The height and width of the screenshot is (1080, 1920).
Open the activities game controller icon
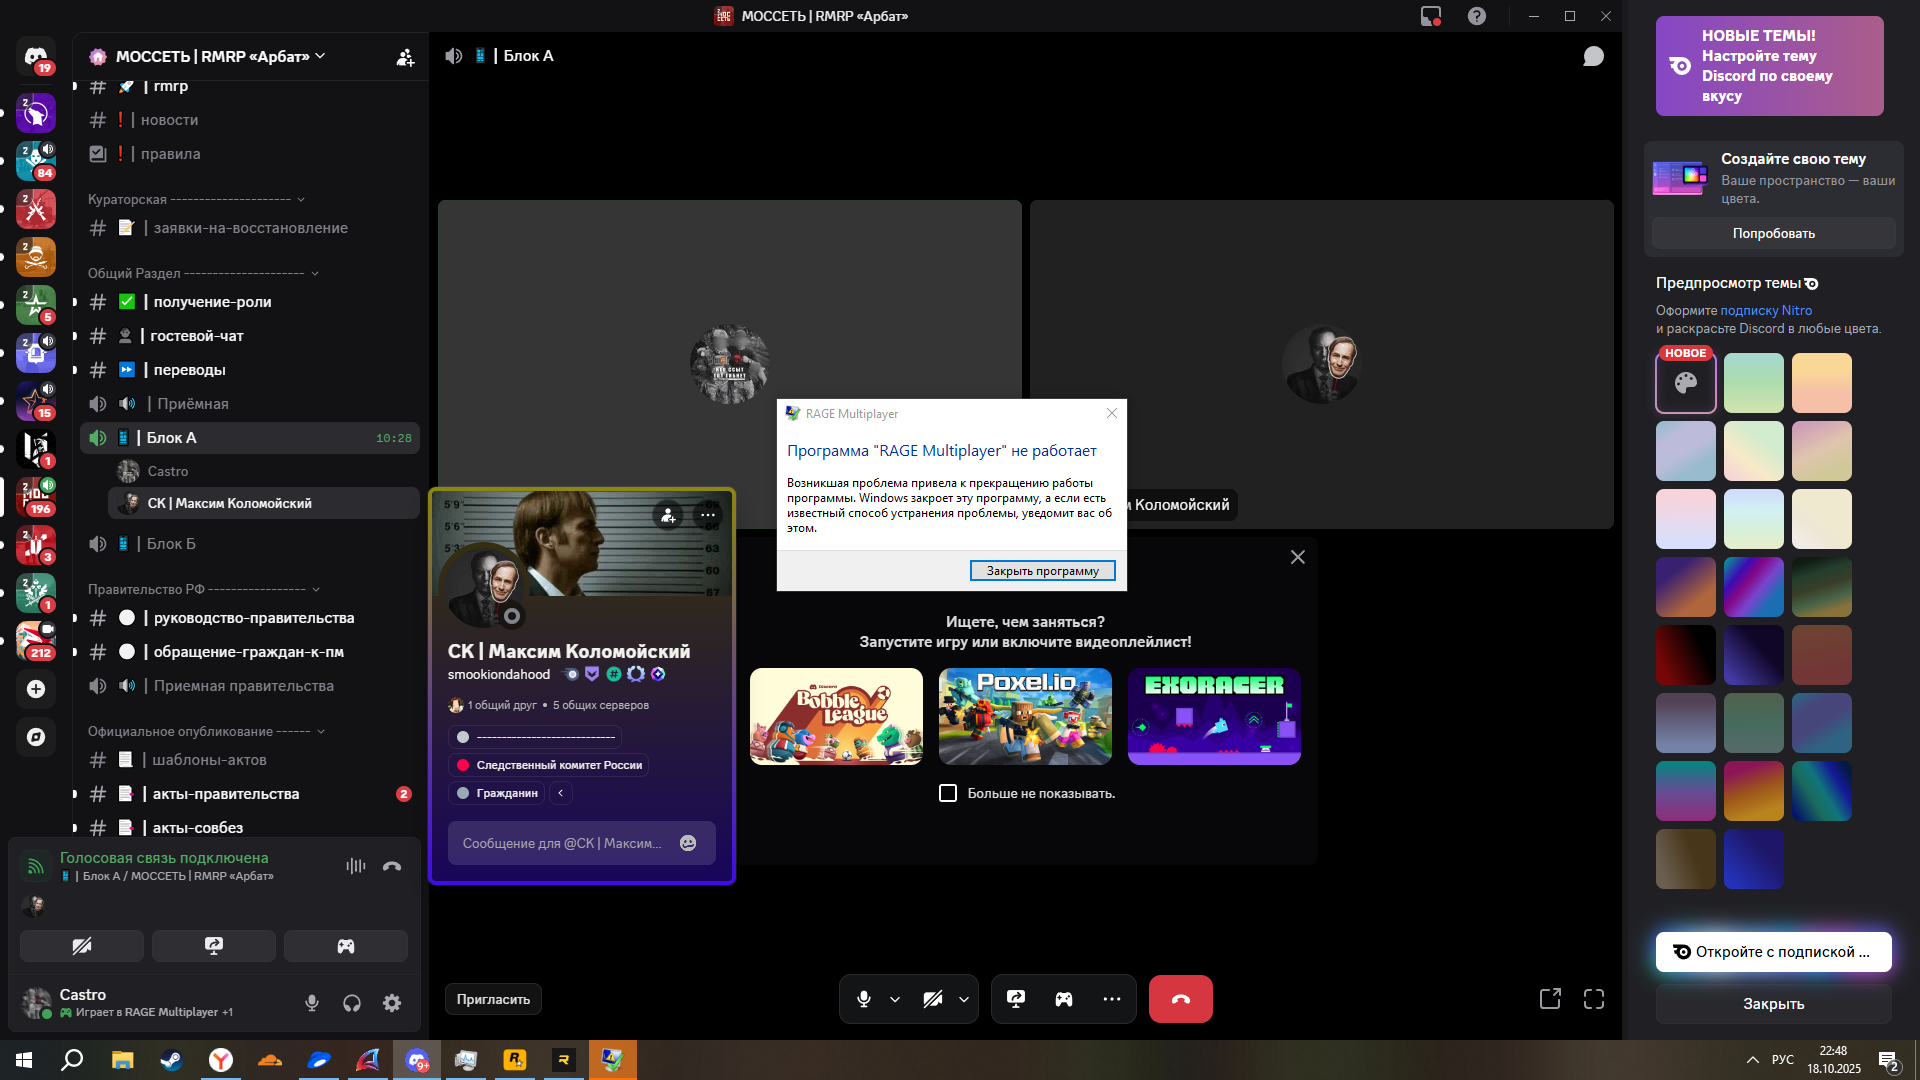1064,999
